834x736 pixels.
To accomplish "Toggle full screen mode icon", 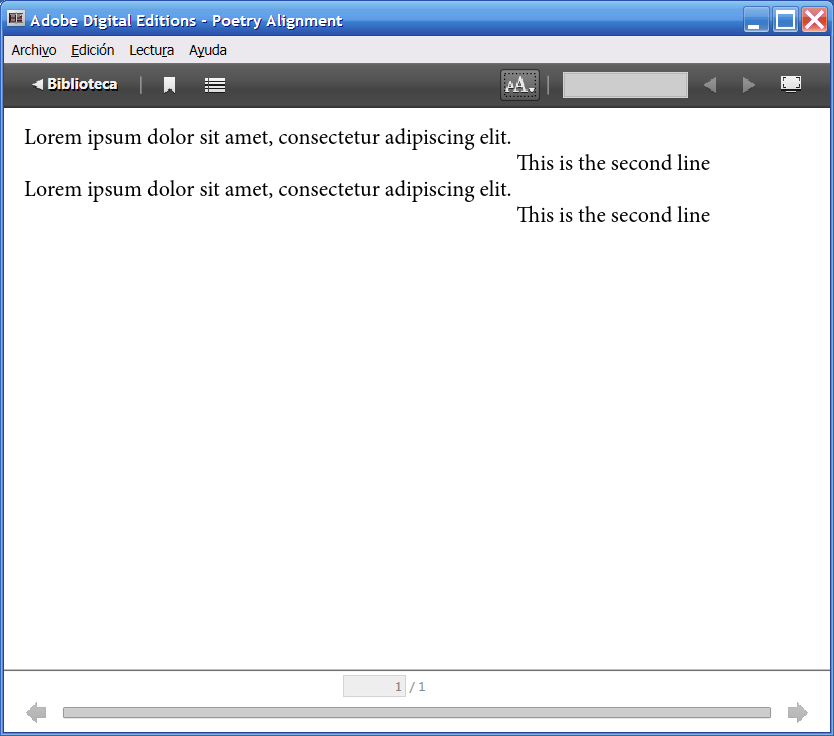I will (791, 84).
